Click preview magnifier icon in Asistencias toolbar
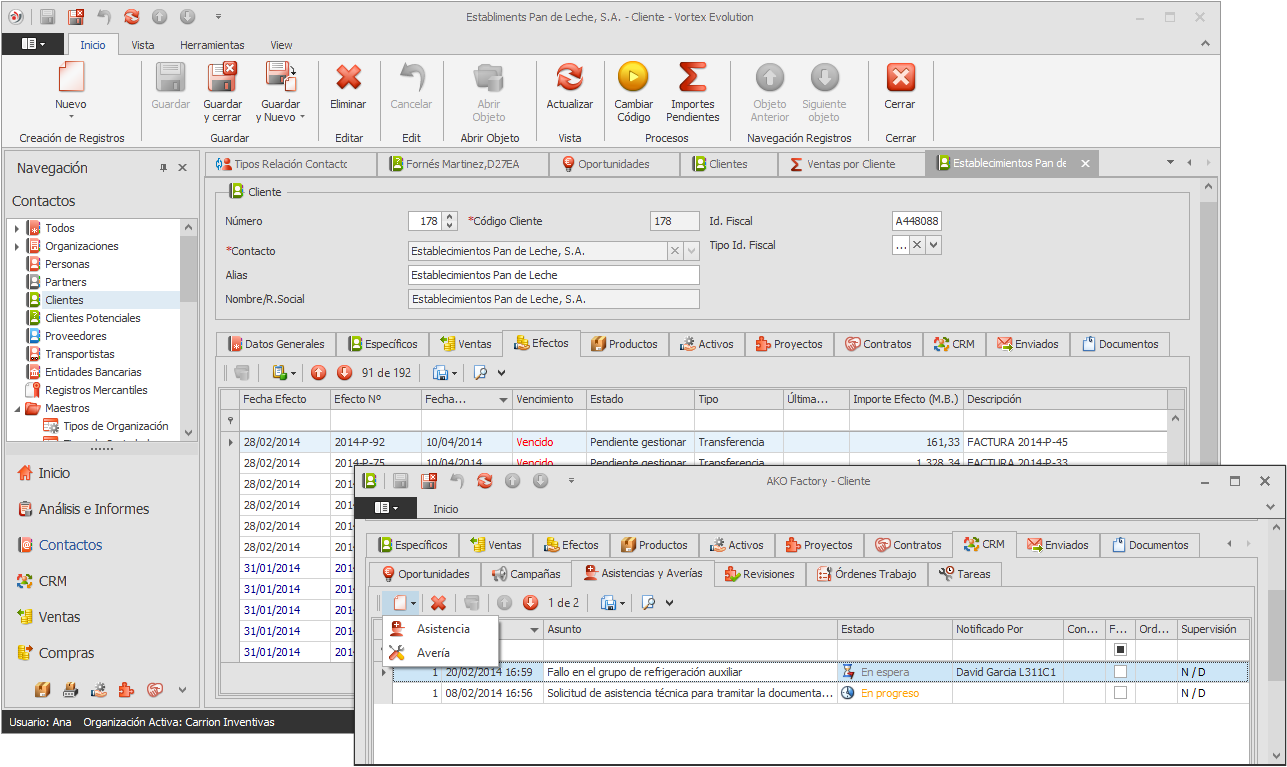 click(648, 603)
